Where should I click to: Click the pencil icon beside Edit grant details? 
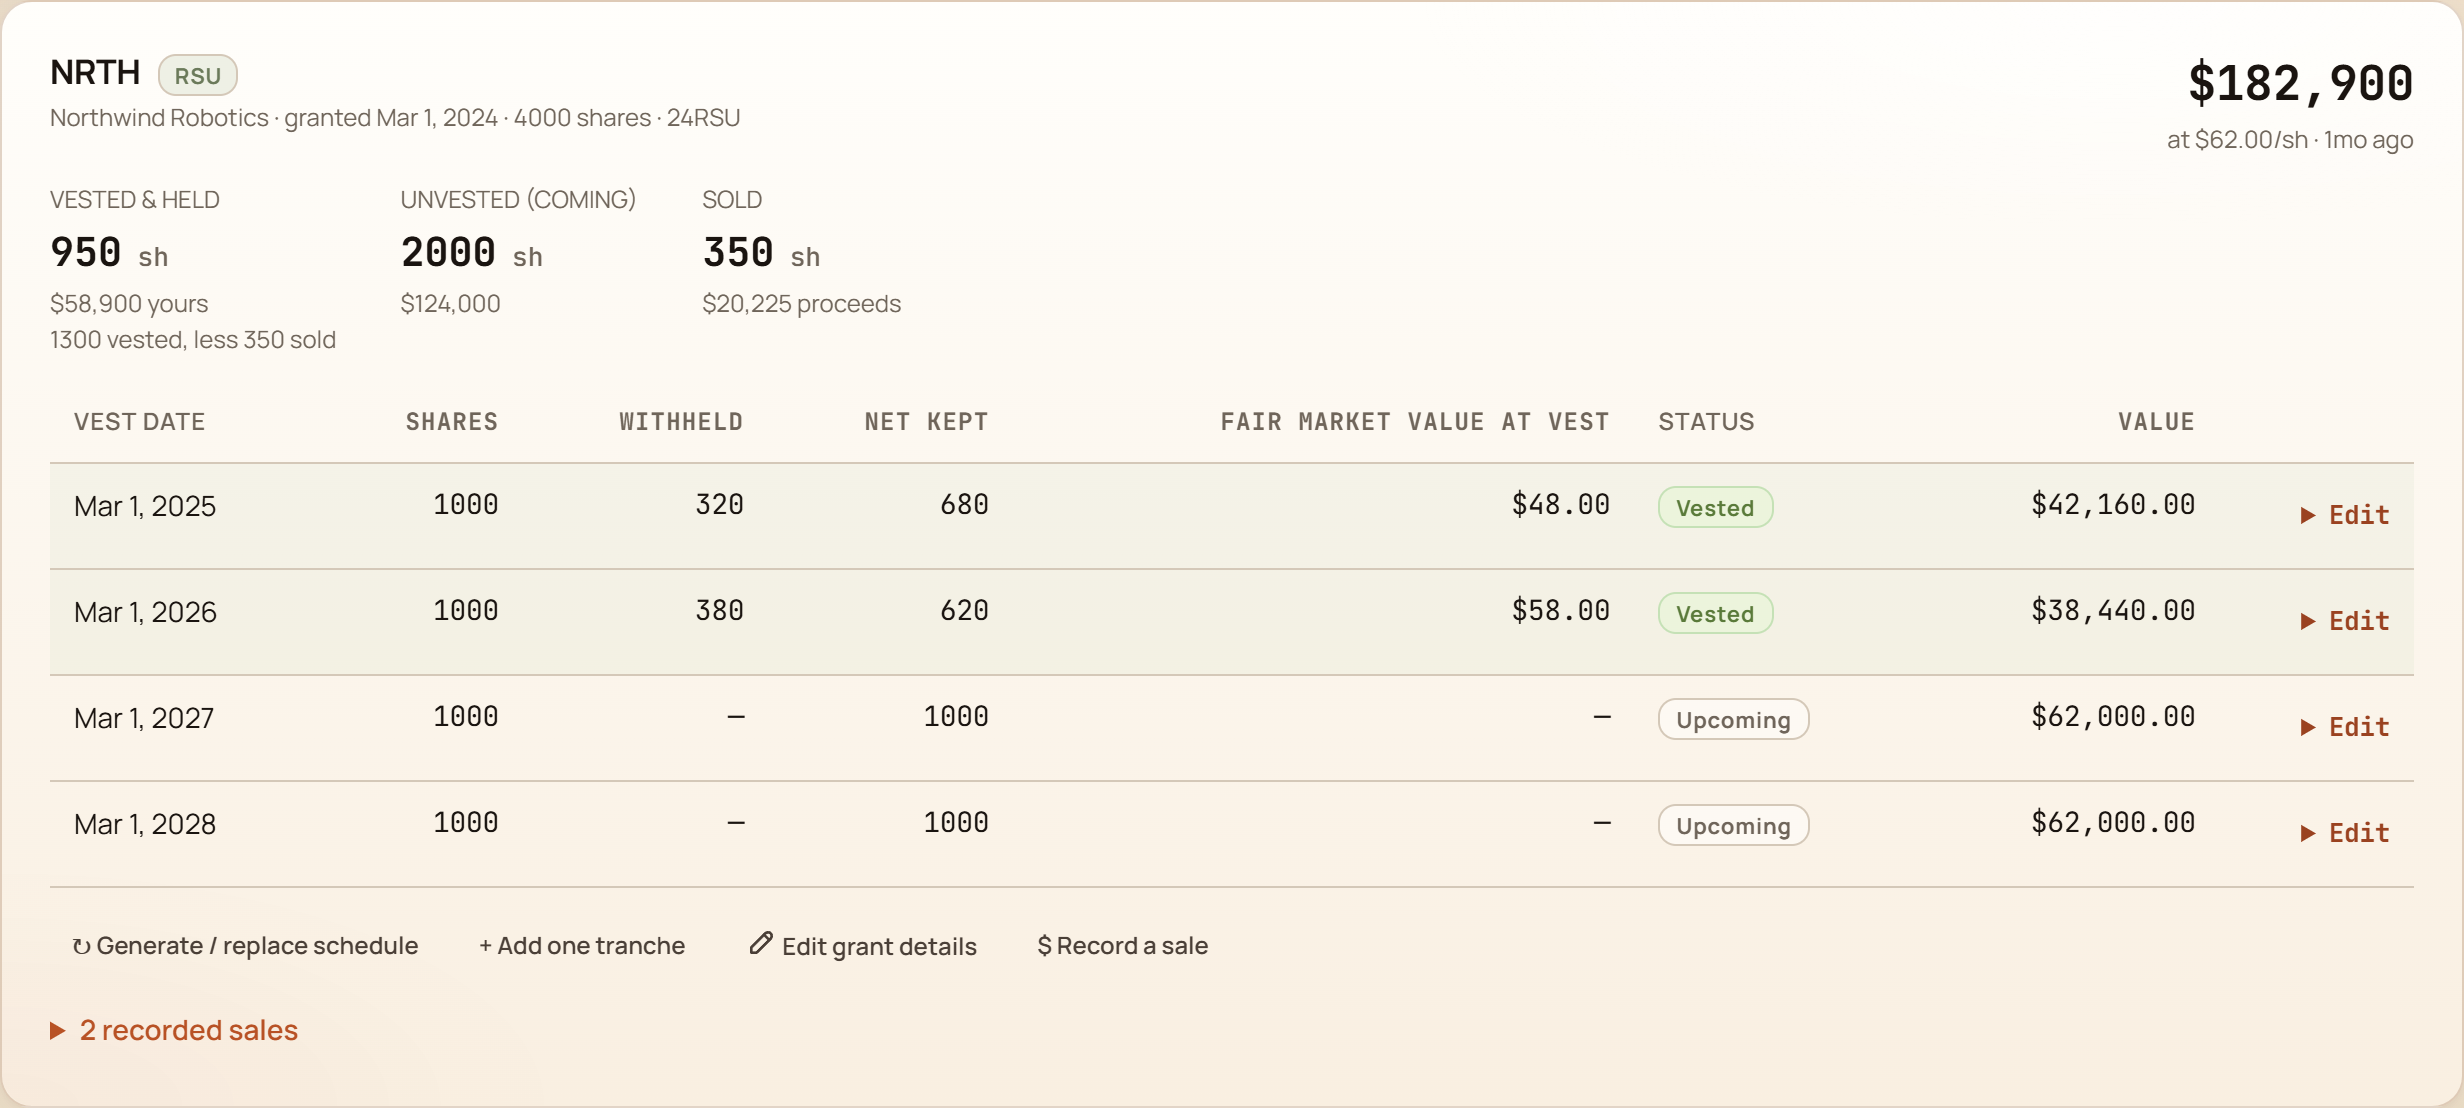[761, 943]
